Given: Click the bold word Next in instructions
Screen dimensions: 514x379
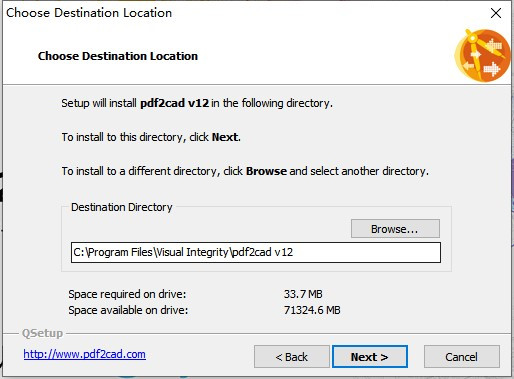Looking at the screenshot, I should pyautogui.click(x=225, y=137).
